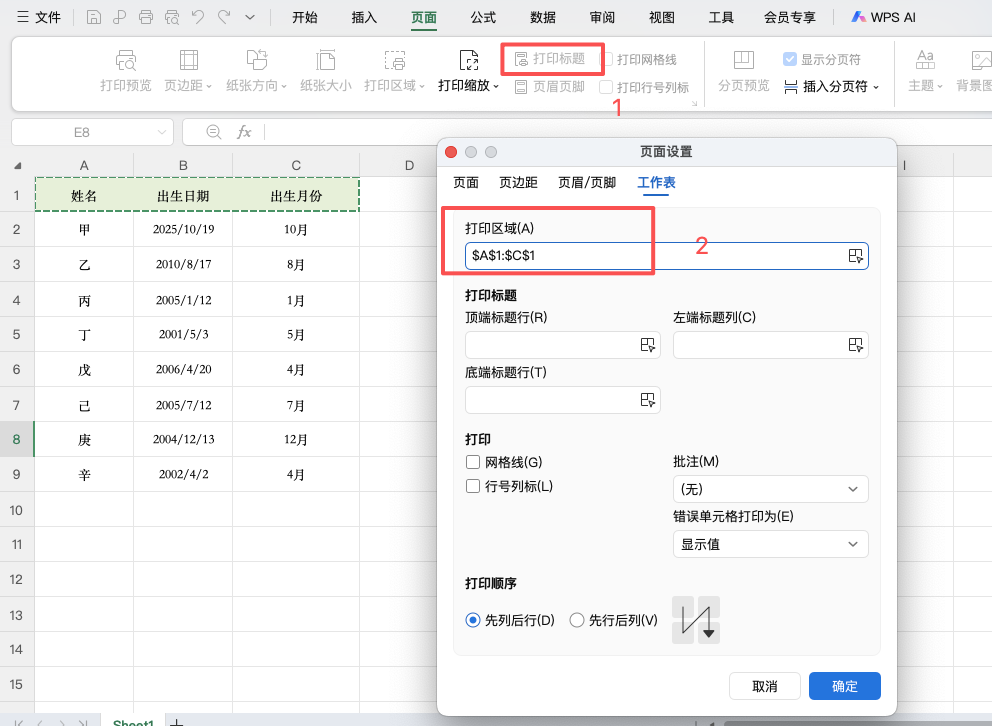The width and height of the screenshot is (992, 726).
Task: Click the 确定 button
Action: tap(845, 686)
